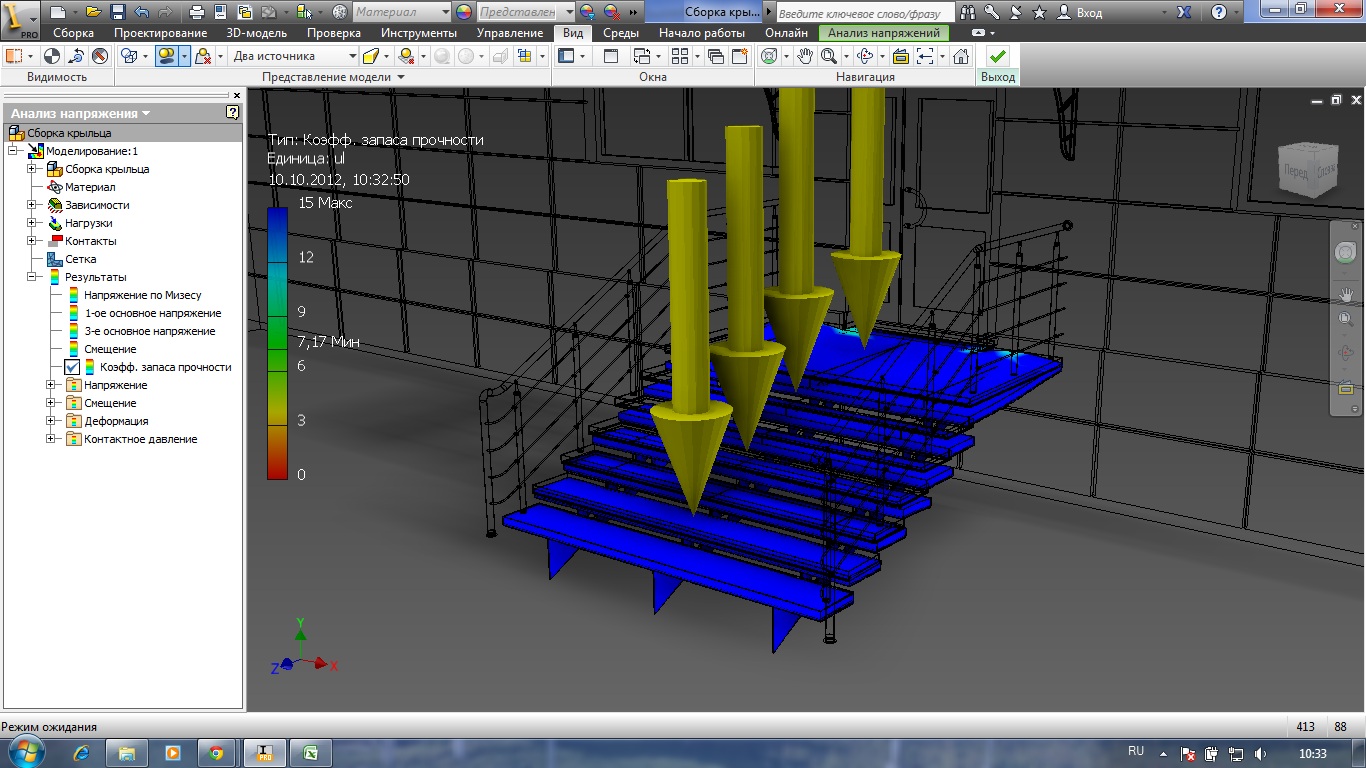Viewport: 1366px width, 768px height.
Task: Uncheck Коэфф. запаса прочности checkbox
Action: (73, 367)
